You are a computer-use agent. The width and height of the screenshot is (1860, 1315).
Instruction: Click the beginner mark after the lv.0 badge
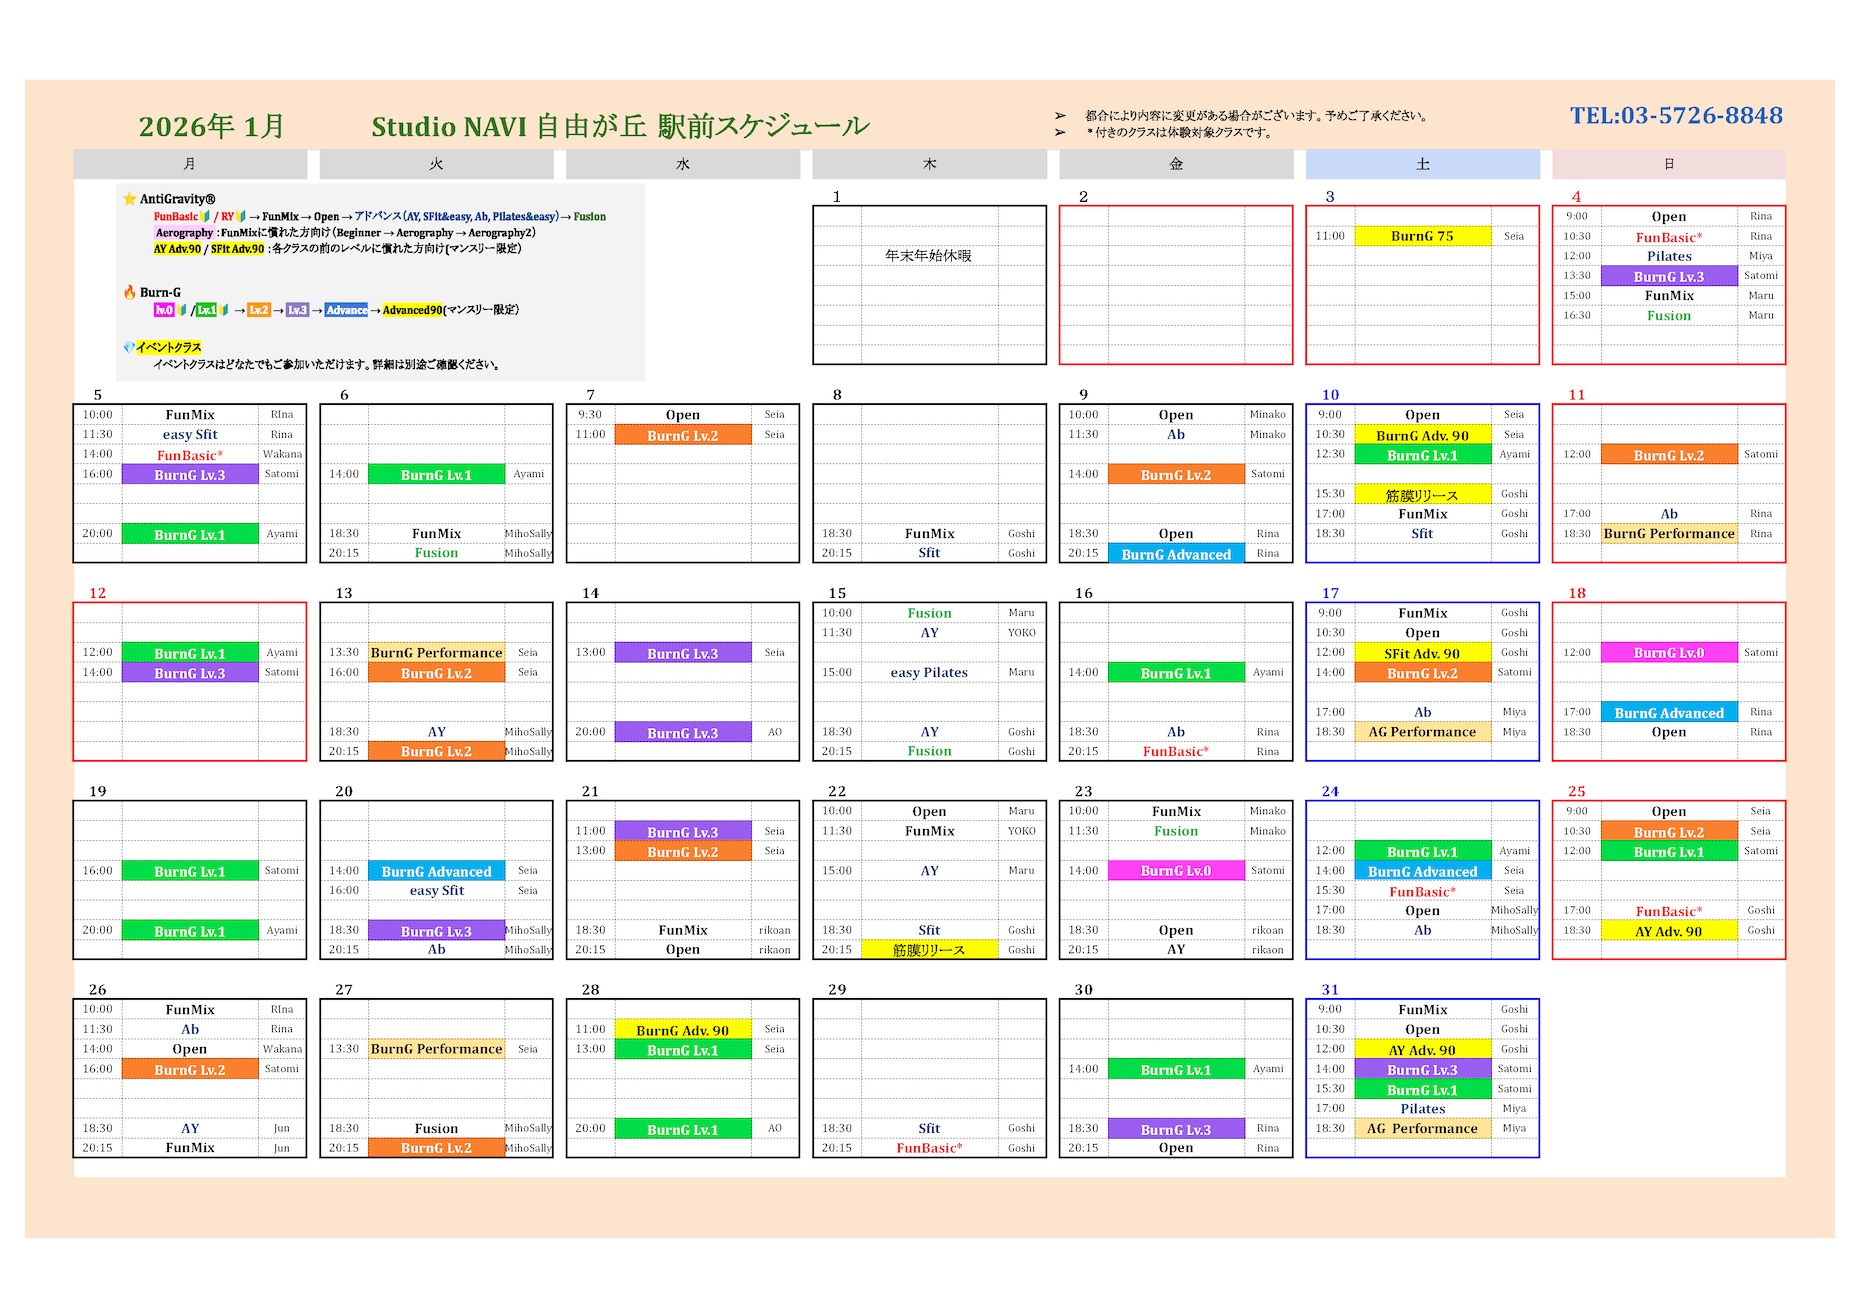tap(182, 310)
